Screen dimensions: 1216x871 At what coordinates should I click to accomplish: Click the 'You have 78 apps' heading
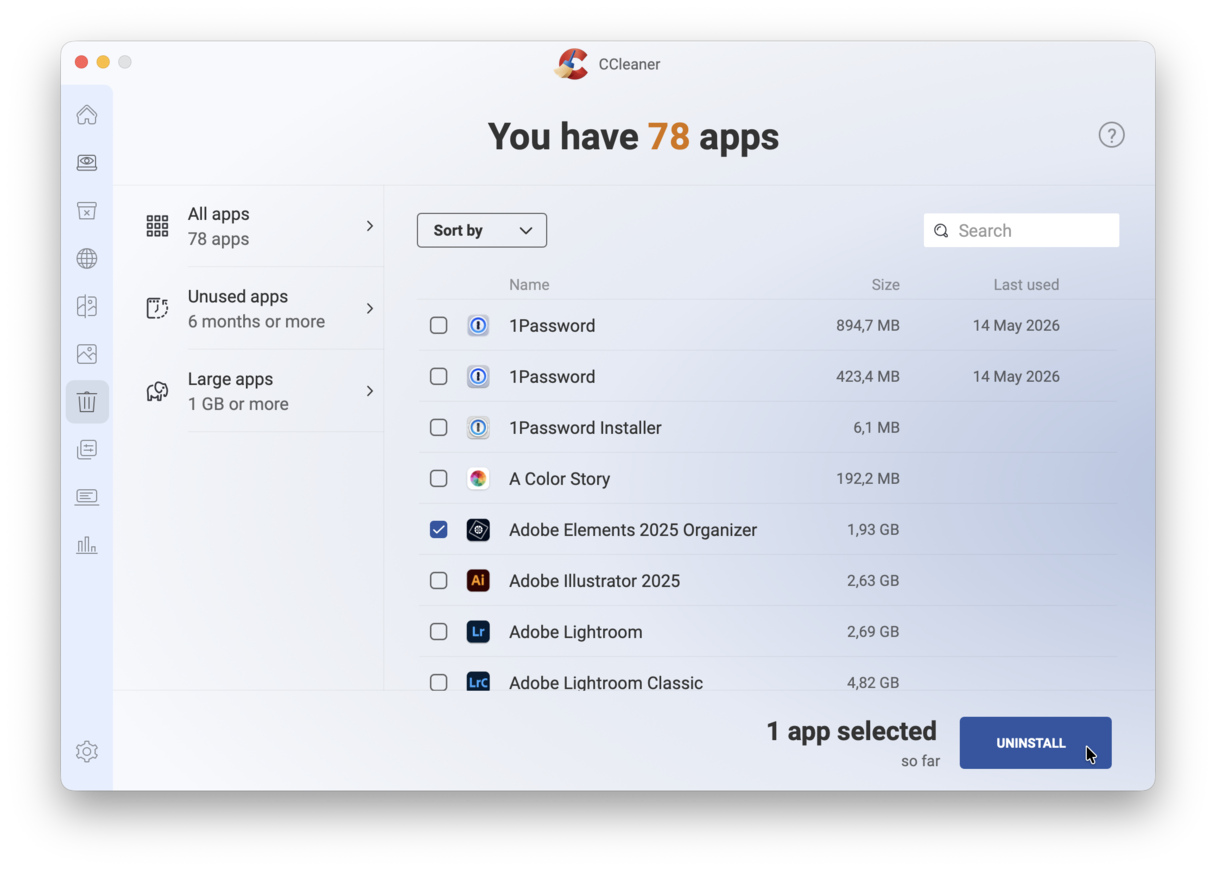(633, 136)
